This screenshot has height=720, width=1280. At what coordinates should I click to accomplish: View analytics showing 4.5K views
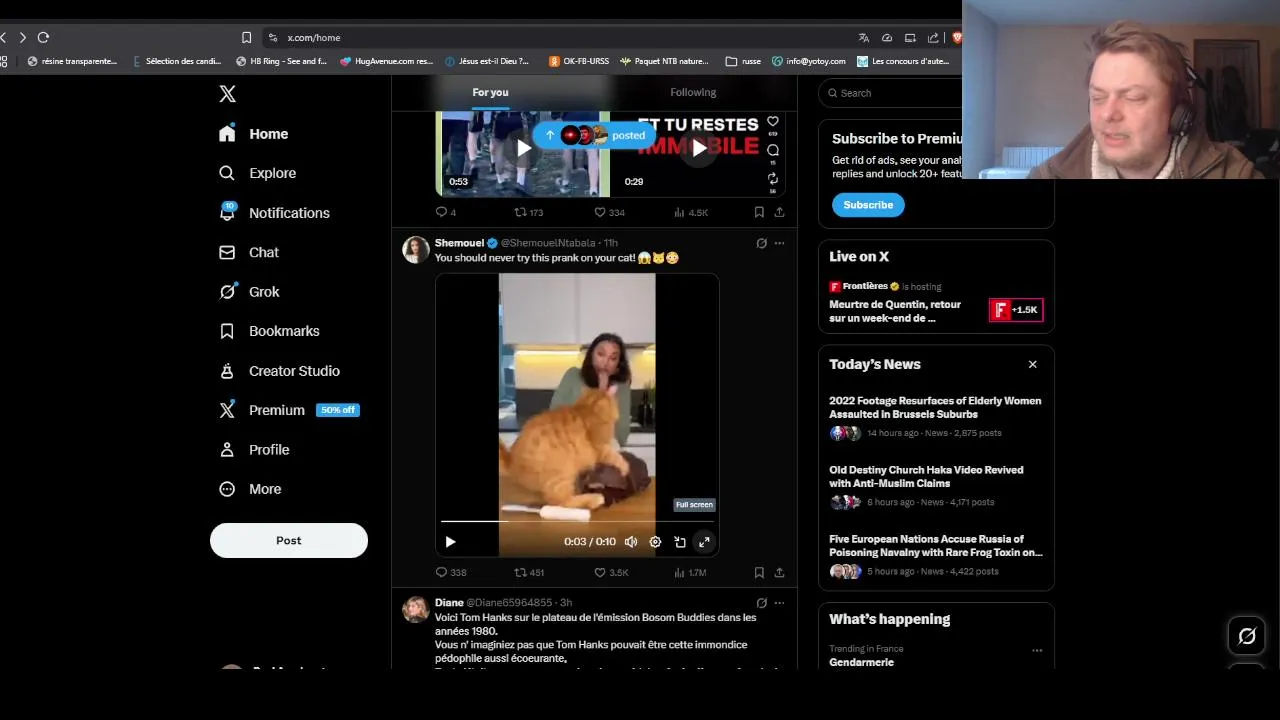(691, 212)
